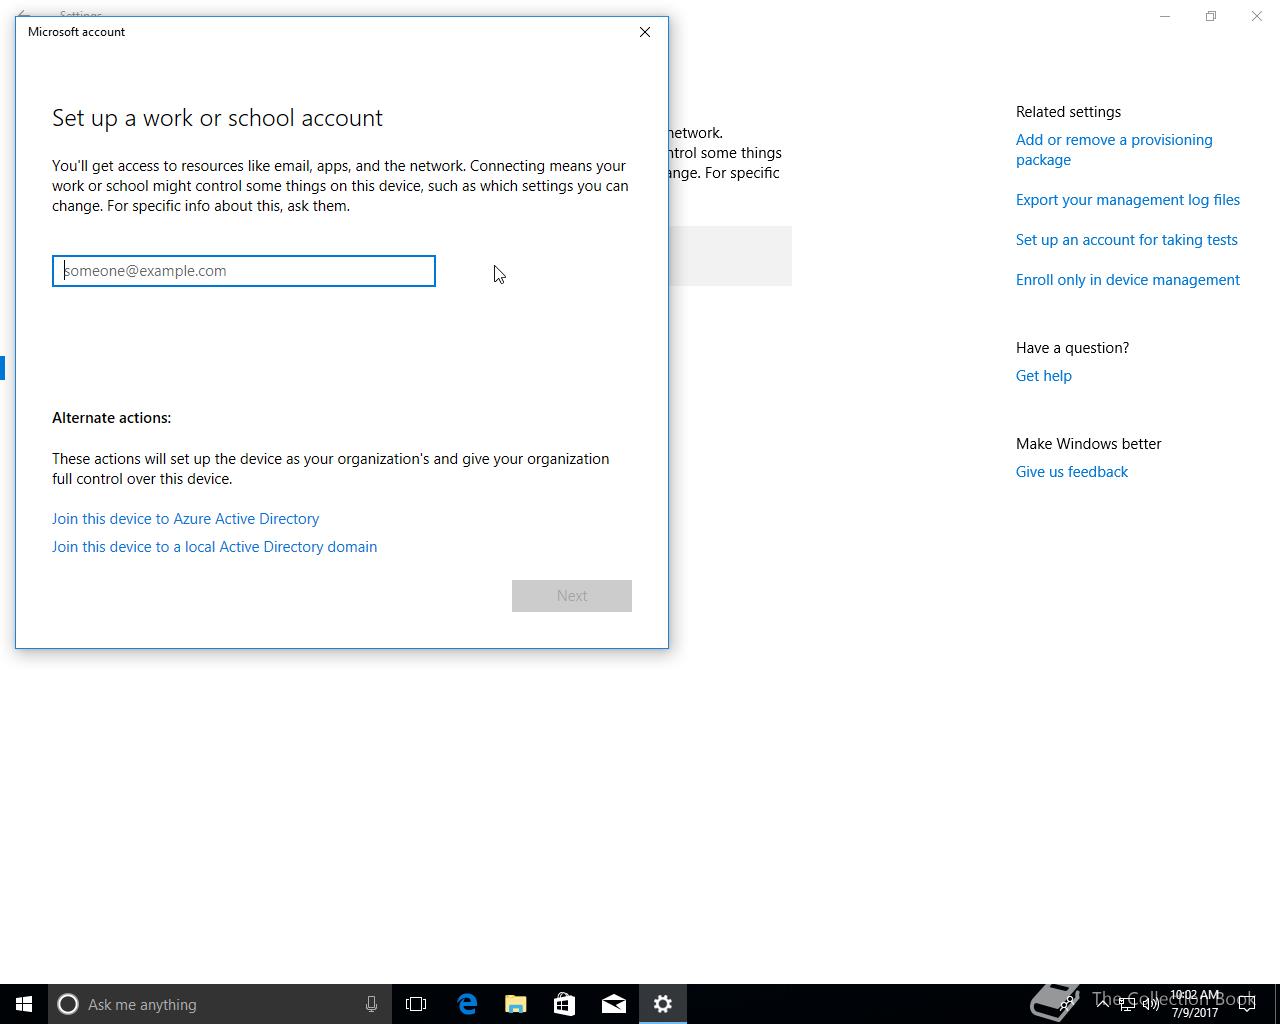Click the someone@example.com email field
This screenshot has height=1024, width=1280.
(x=244, y=271)
